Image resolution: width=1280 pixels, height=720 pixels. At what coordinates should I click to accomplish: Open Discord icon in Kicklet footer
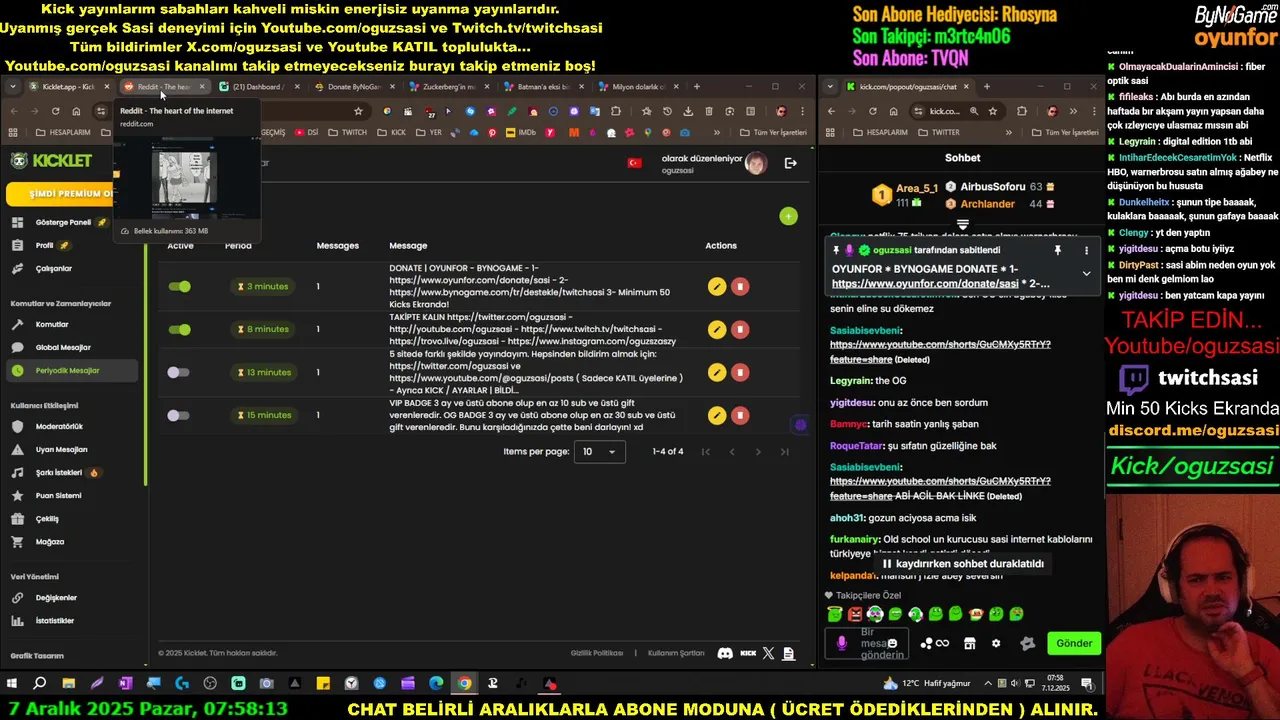click(725, 653)
